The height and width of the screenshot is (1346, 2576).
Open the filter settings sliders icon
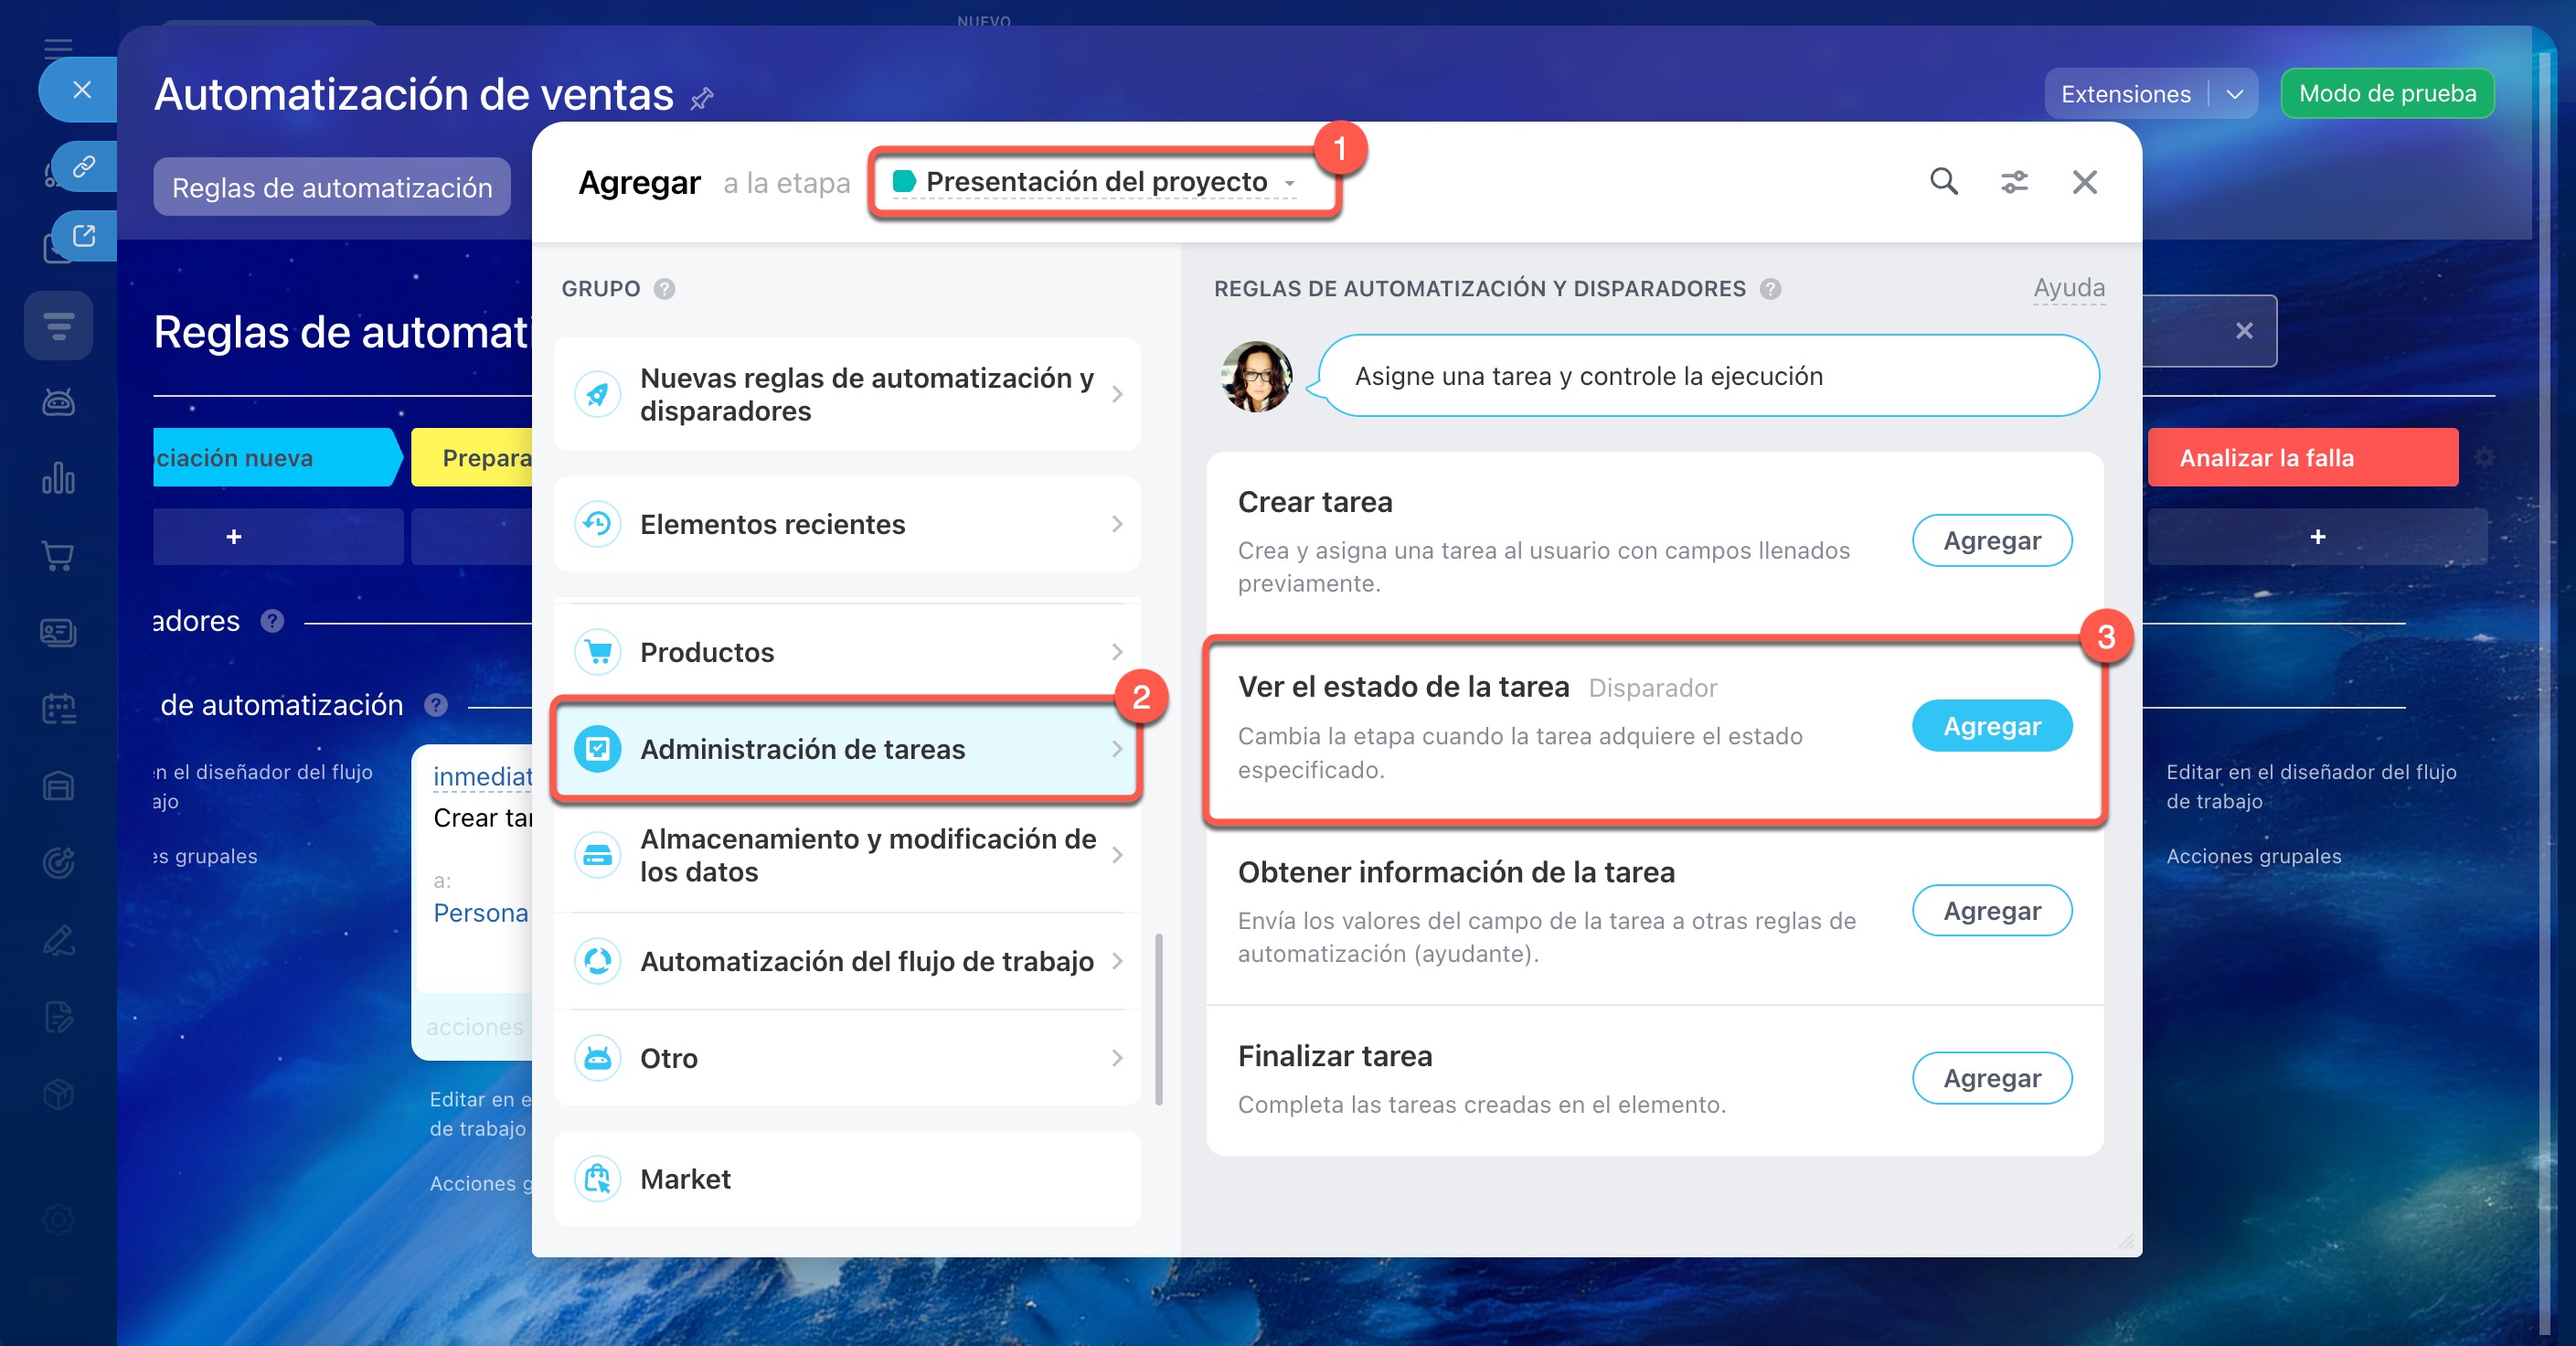[2013, 182]
